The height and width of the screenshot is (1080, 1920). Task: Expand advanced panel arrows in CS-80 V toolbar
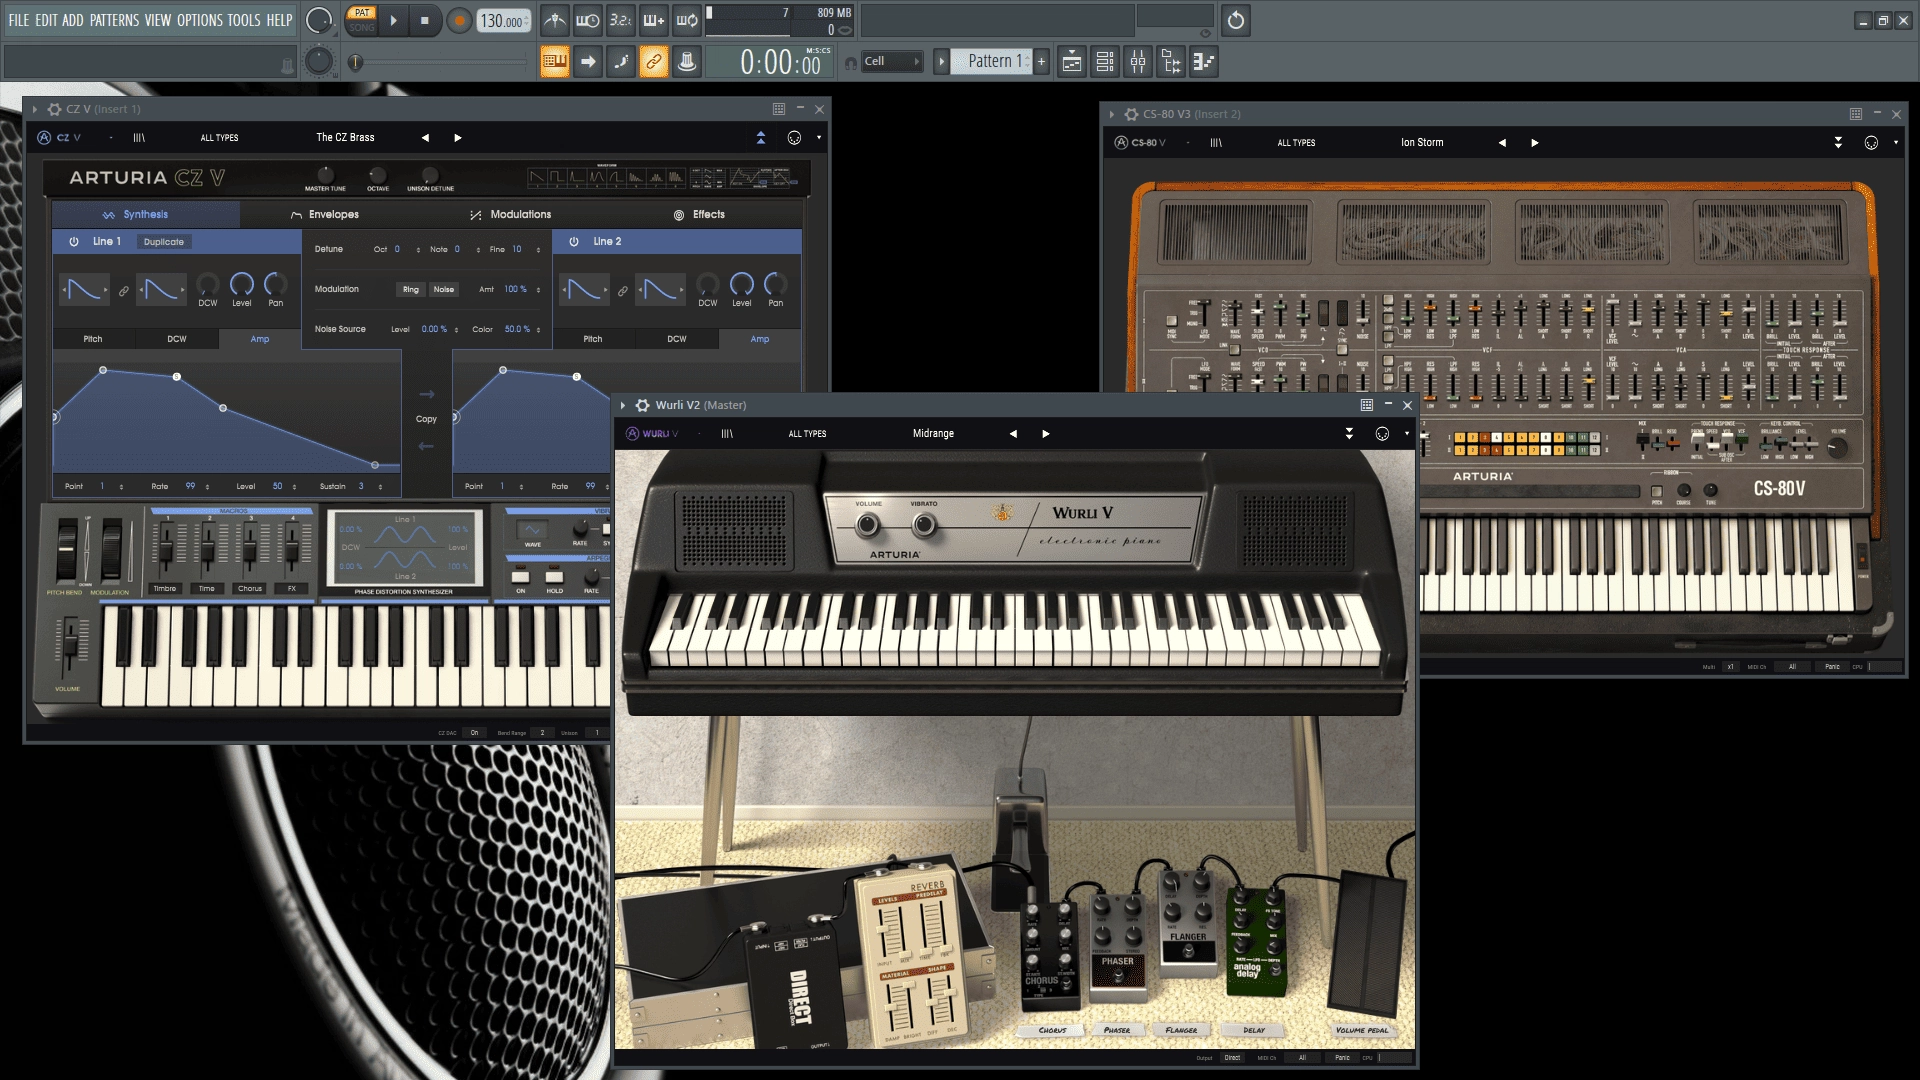click(1838, 143)
